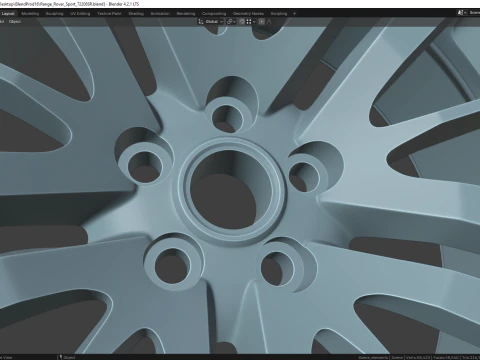Click the transform orientation axes icon
The height and width of the screenshot is (360, 480).
(x=201, y=22)
